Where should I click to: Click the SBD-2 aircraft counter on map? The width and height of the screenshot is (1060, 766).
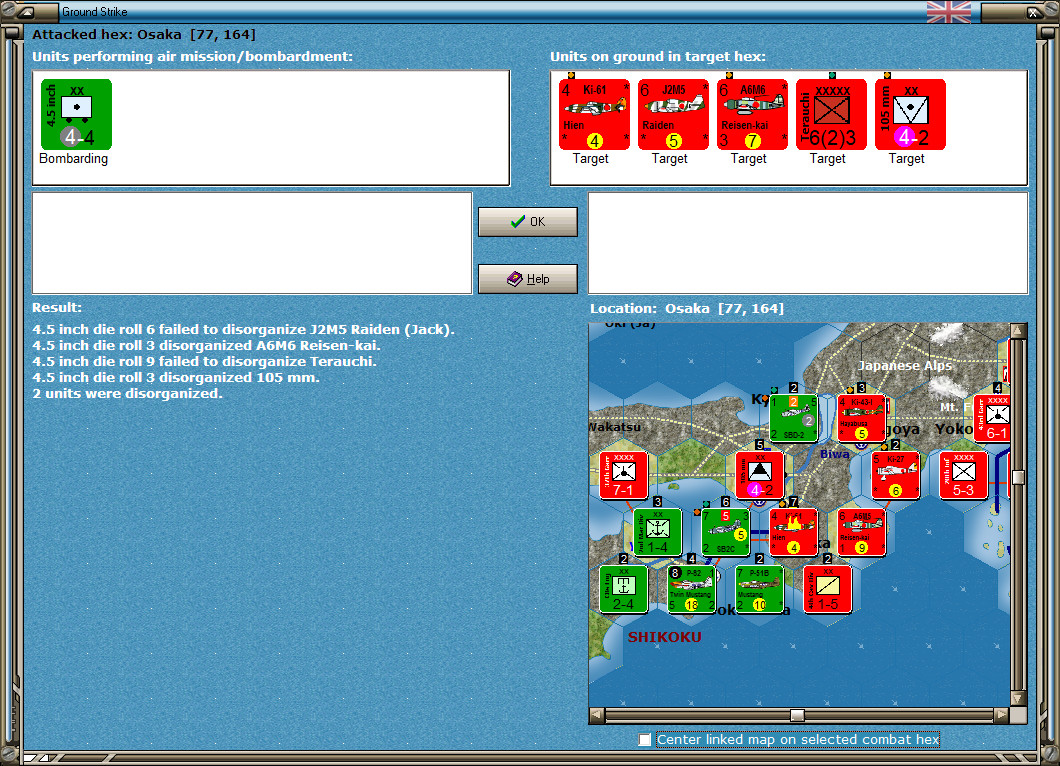(x=793, y=418)
